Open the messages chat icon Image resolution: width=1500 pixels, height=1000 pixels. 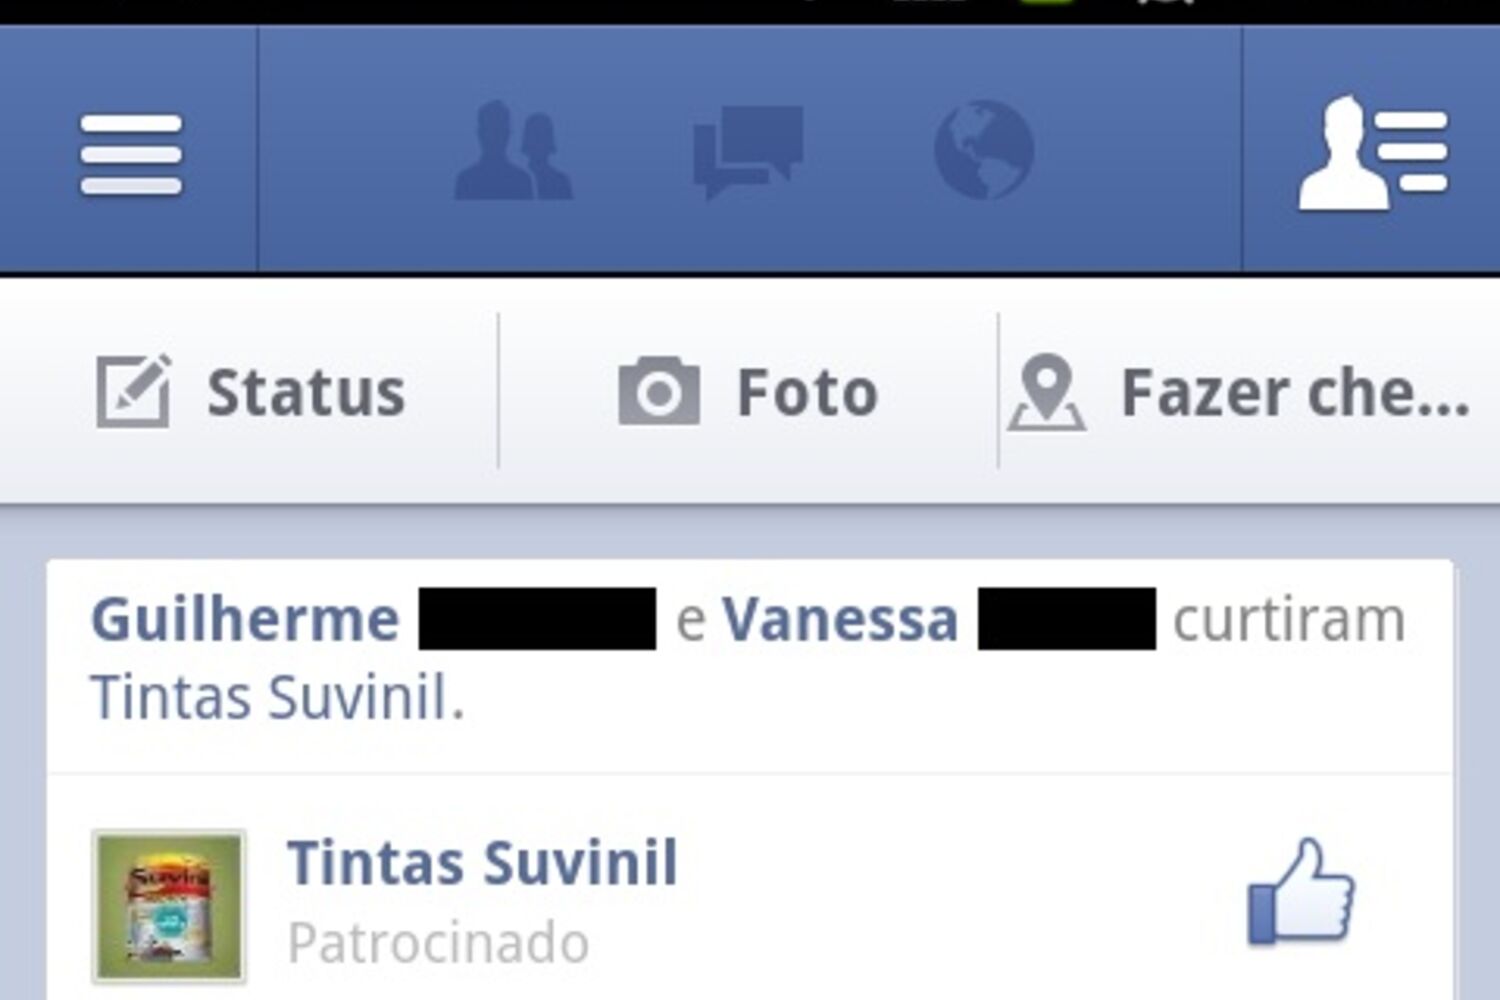click(748, 151)
